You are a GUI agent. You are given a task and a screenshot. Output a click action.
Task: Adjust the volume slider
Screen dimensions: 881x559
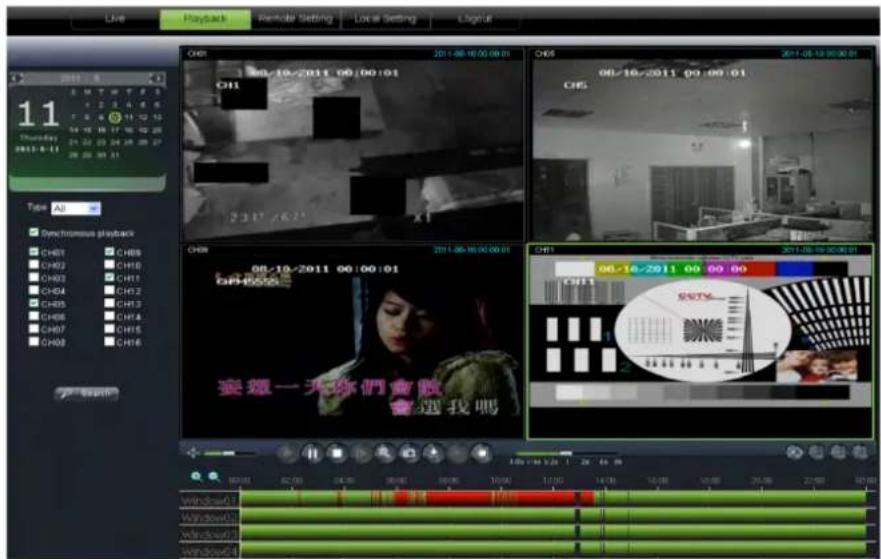coord(228,453)
